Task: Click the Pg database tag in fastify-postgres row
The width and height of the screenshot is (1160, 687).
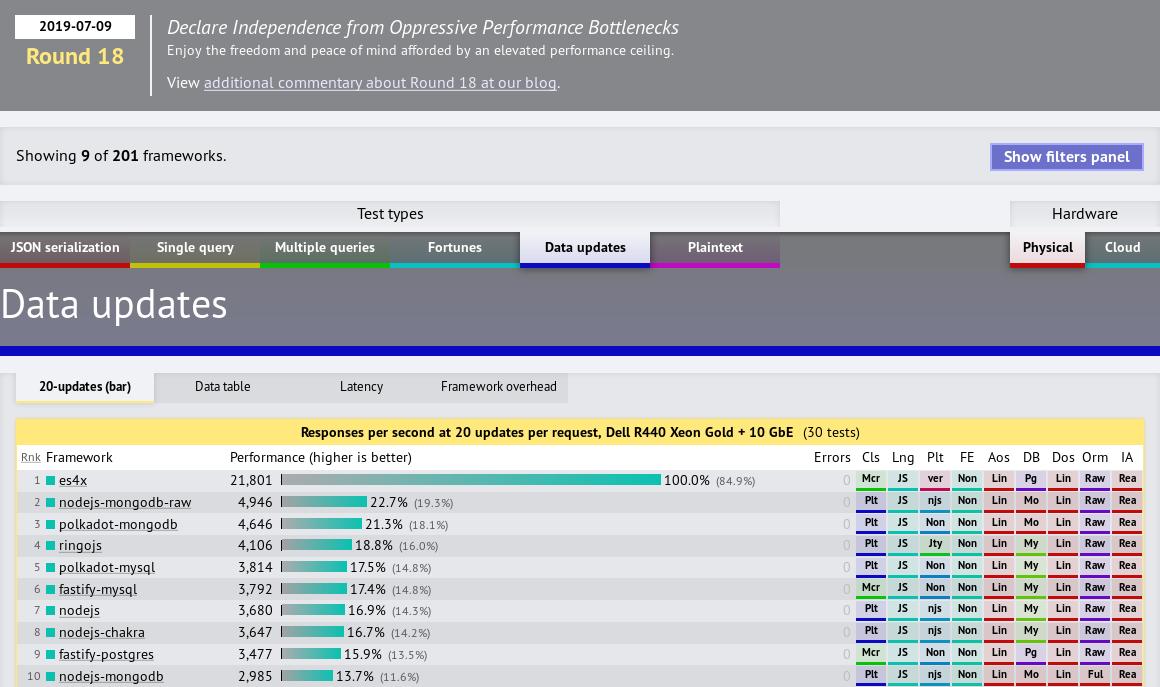Action: click(x=1031, y=653)
